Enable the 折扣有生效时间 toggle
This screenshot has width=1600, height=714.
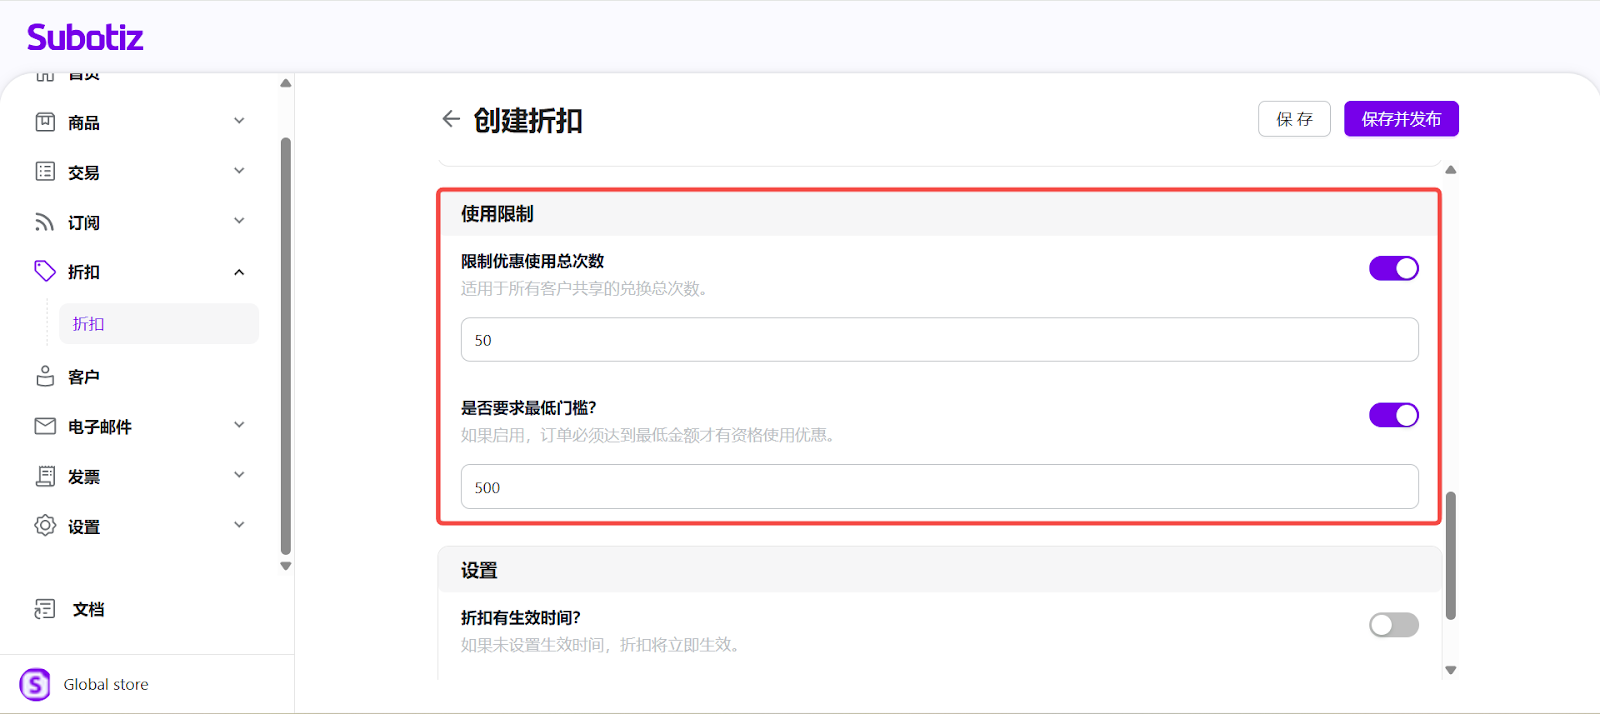1393,625
